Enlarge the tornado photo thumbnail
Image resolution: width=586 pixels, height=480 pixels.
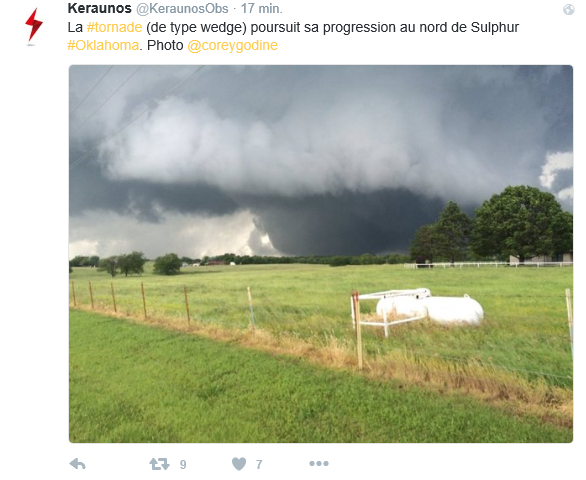tap(321, 254)
